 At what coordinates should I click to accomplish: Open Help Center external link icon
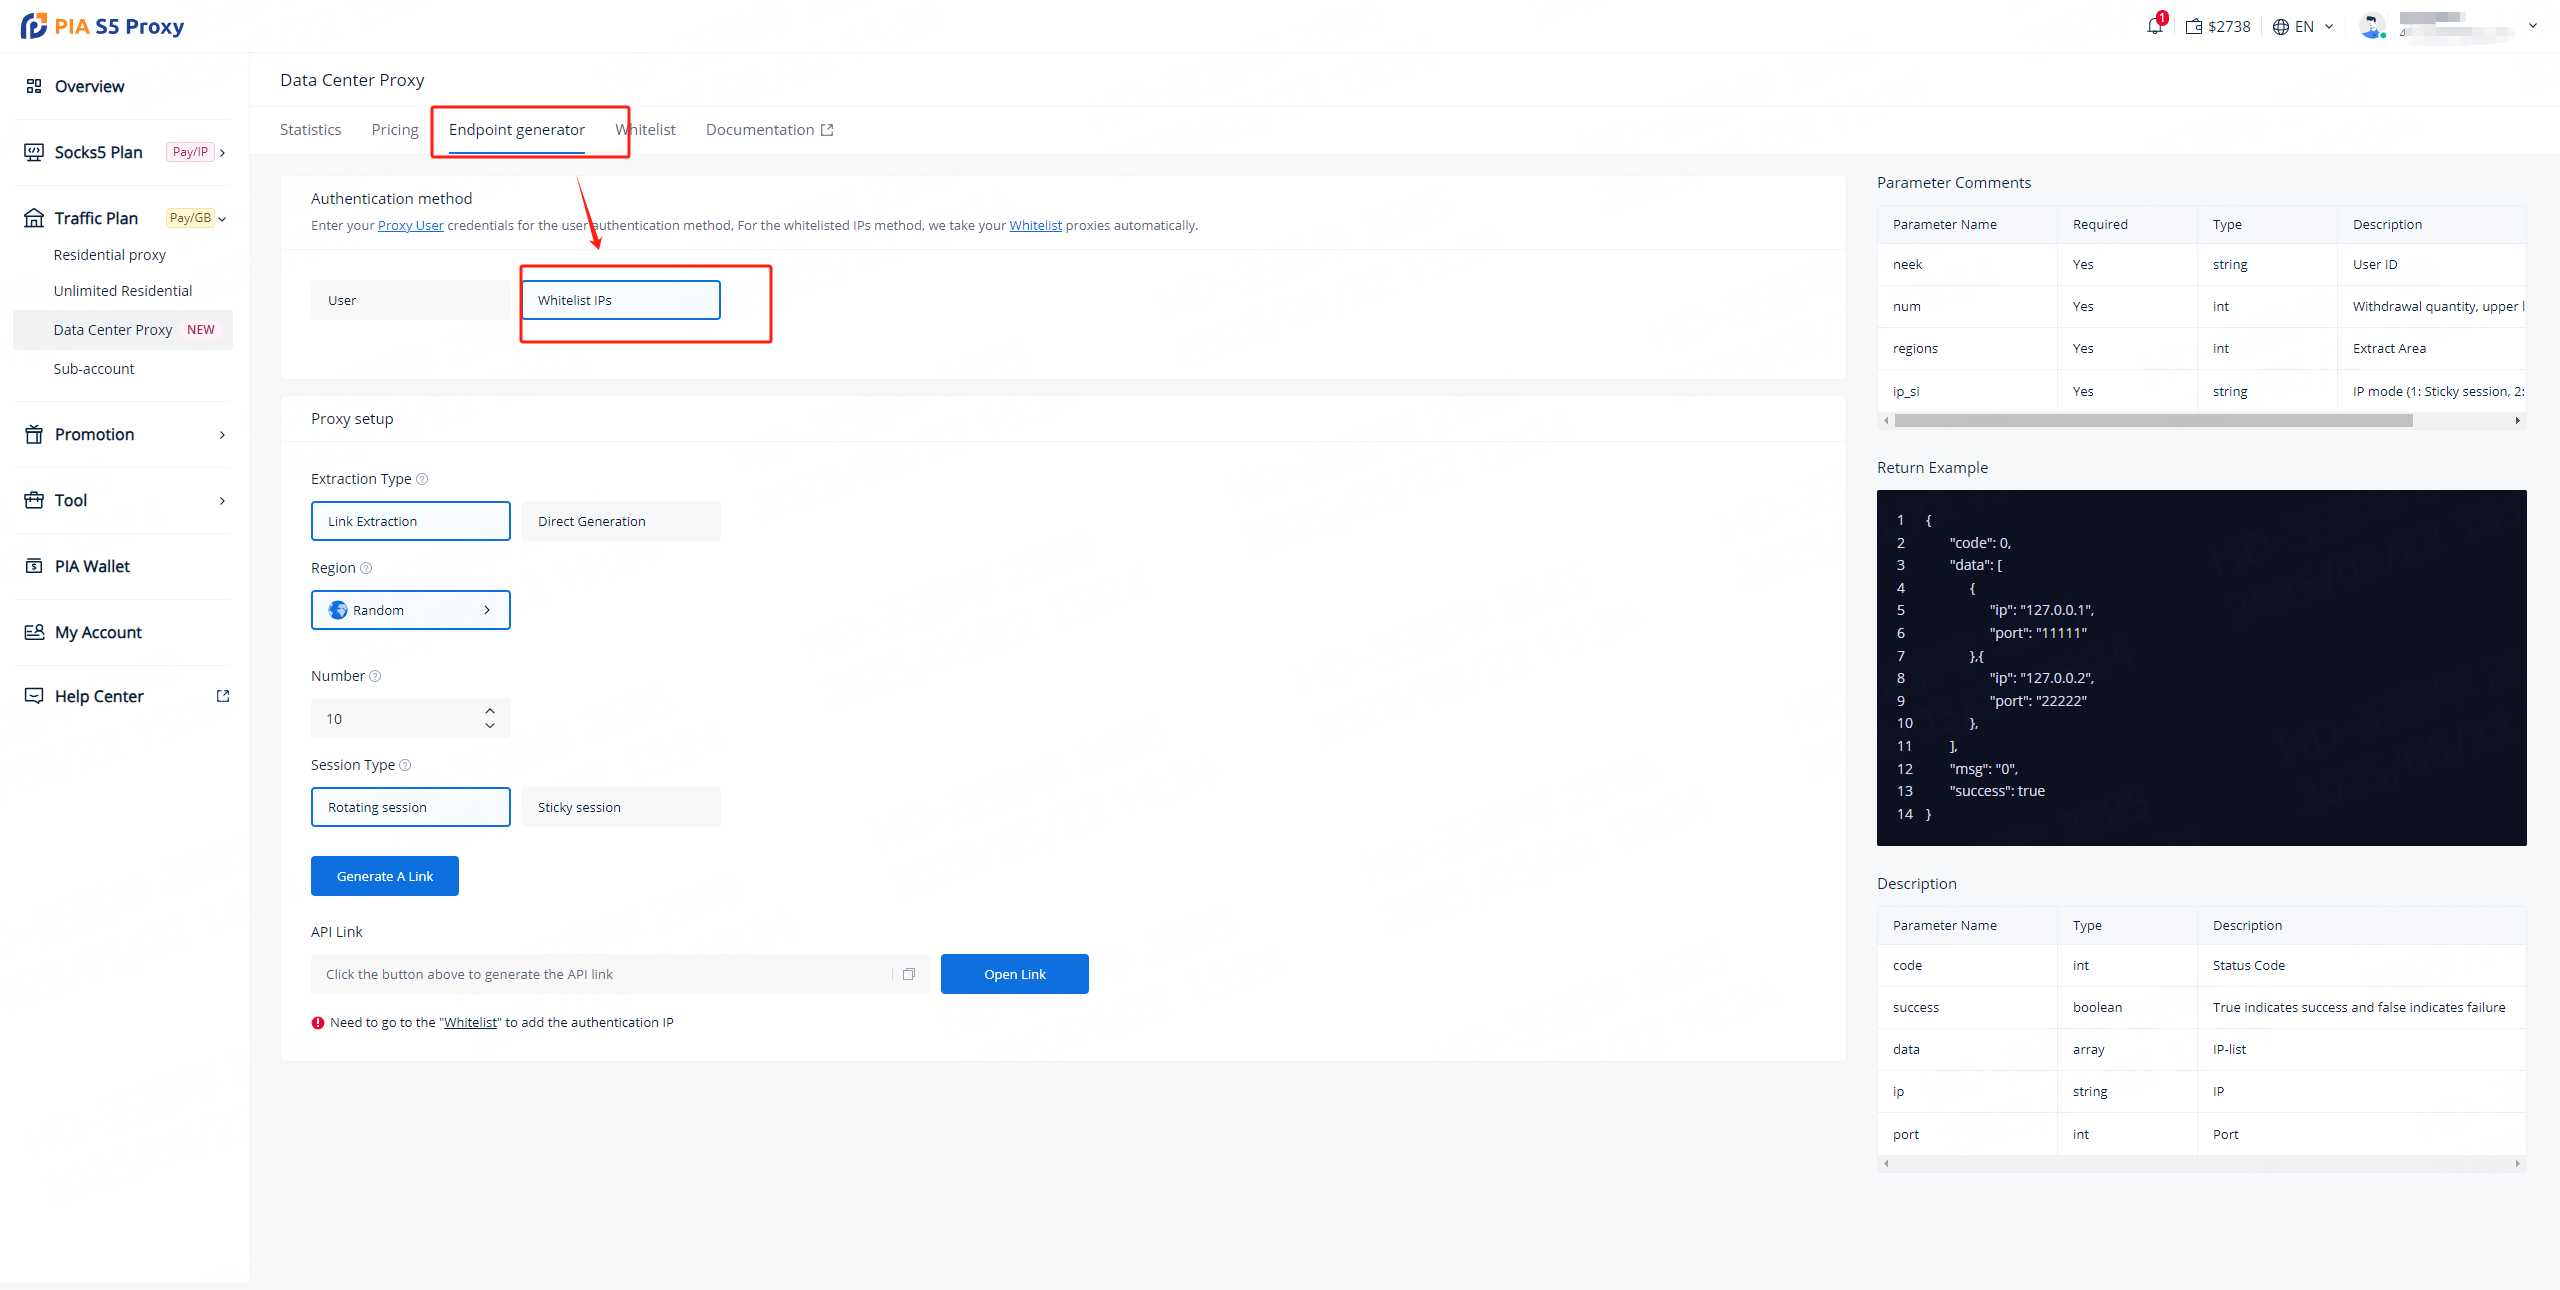click(x=223, y=696)
